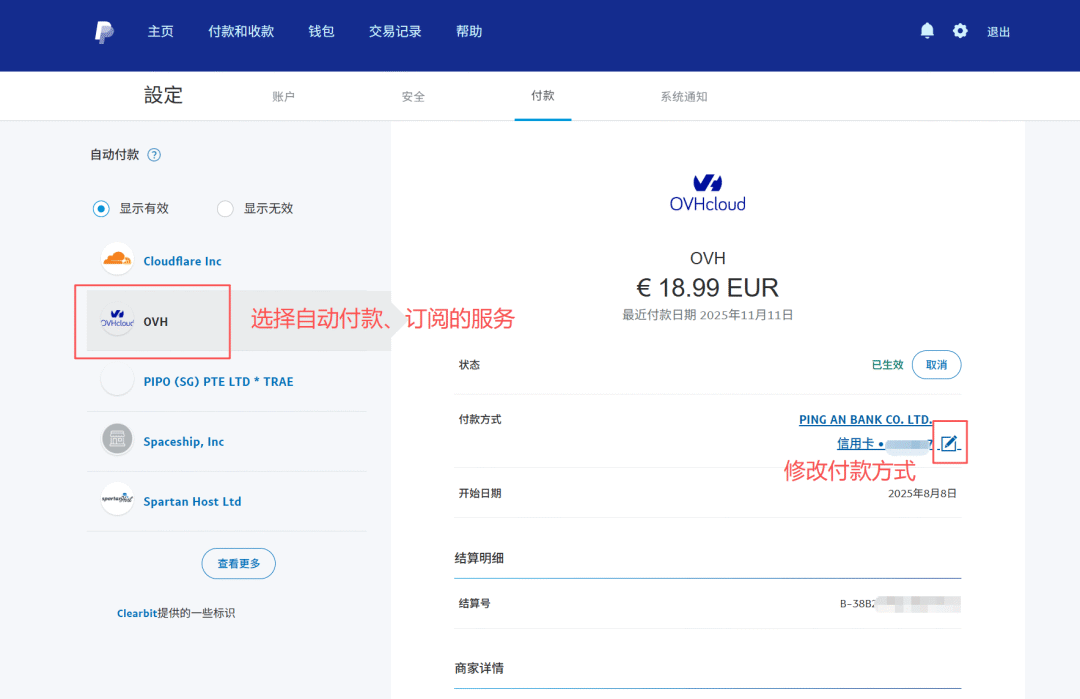Select the 显示无效 radio button

pyautogui.click(x=225, y=208)
